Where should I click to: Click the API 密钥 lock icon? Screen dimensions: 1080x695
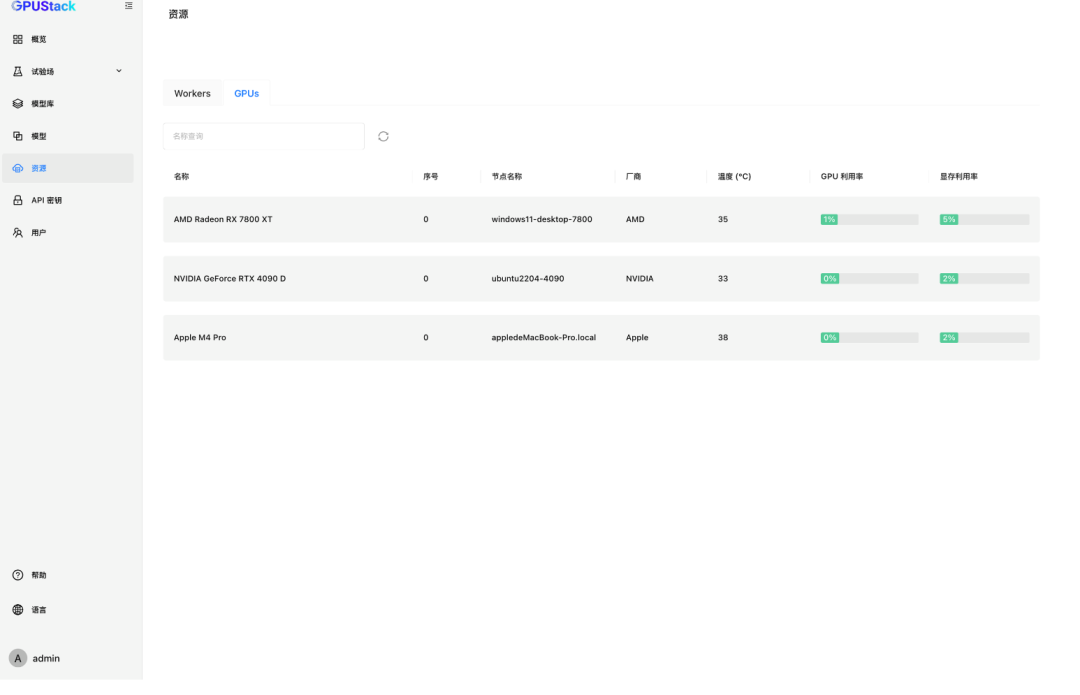click(18, 200)
